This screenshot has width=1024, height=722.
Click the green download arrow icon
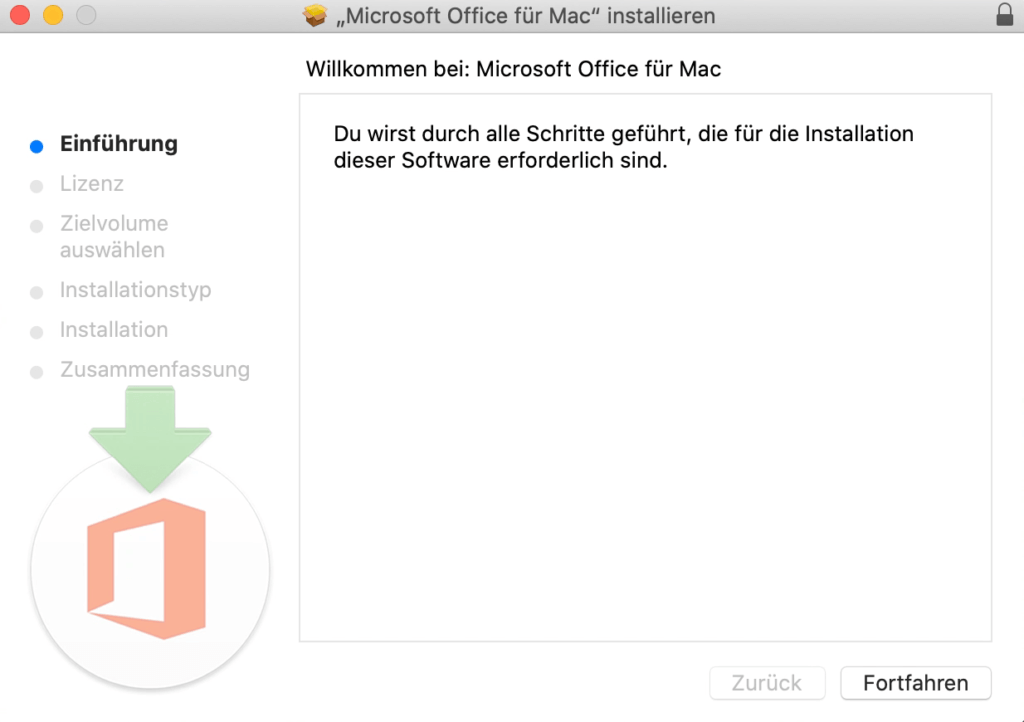click(x=150, y=438)
